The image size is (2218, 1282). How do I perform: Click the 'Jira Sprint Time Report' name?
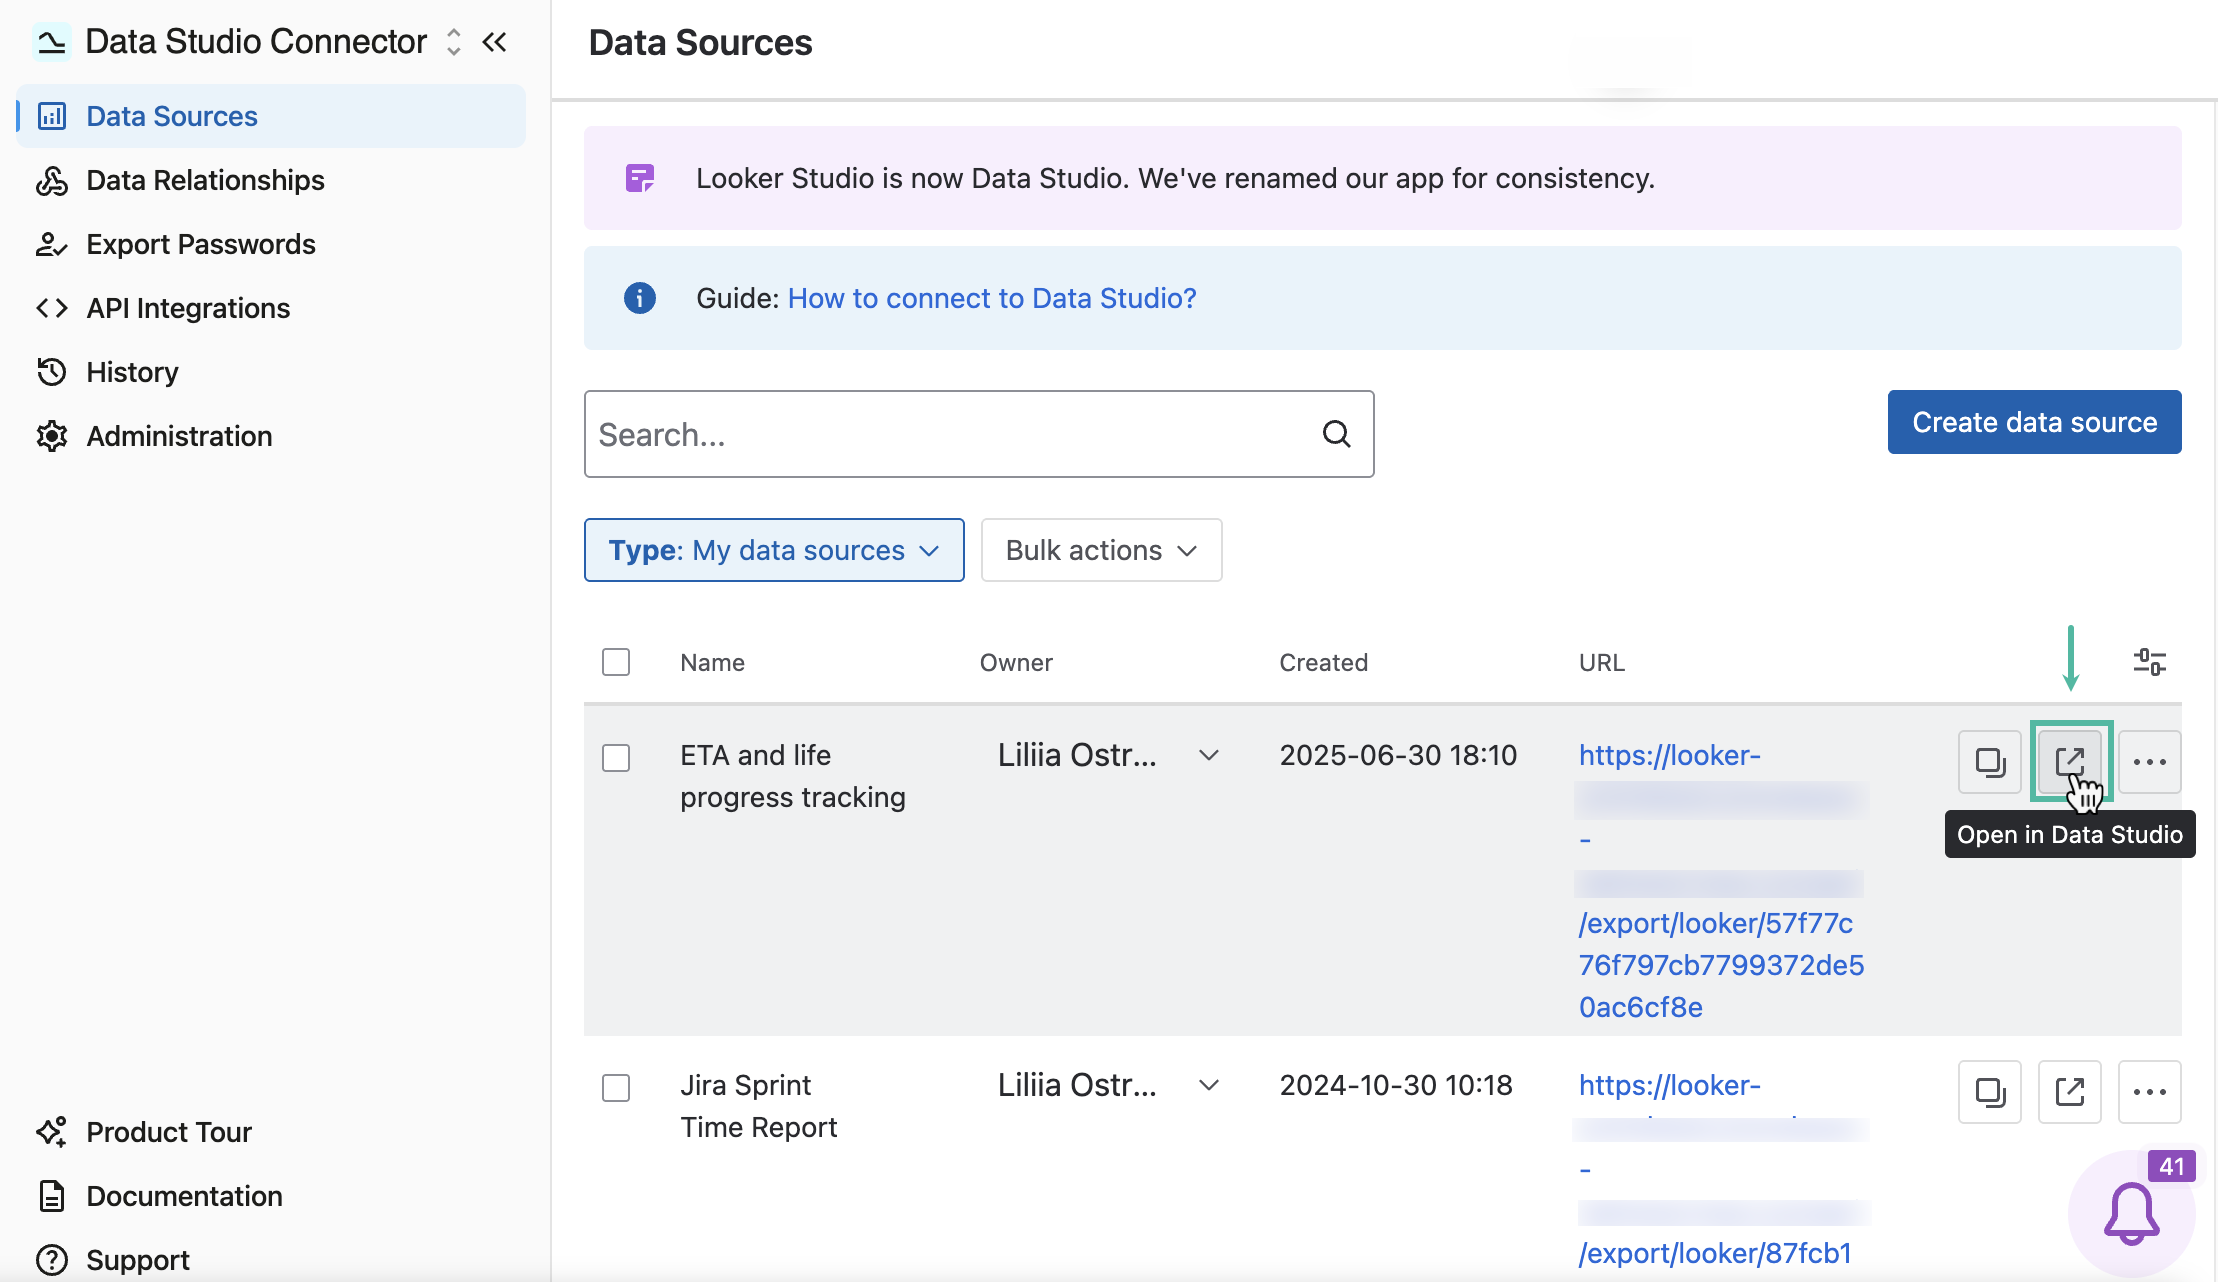coord(759,1106)
